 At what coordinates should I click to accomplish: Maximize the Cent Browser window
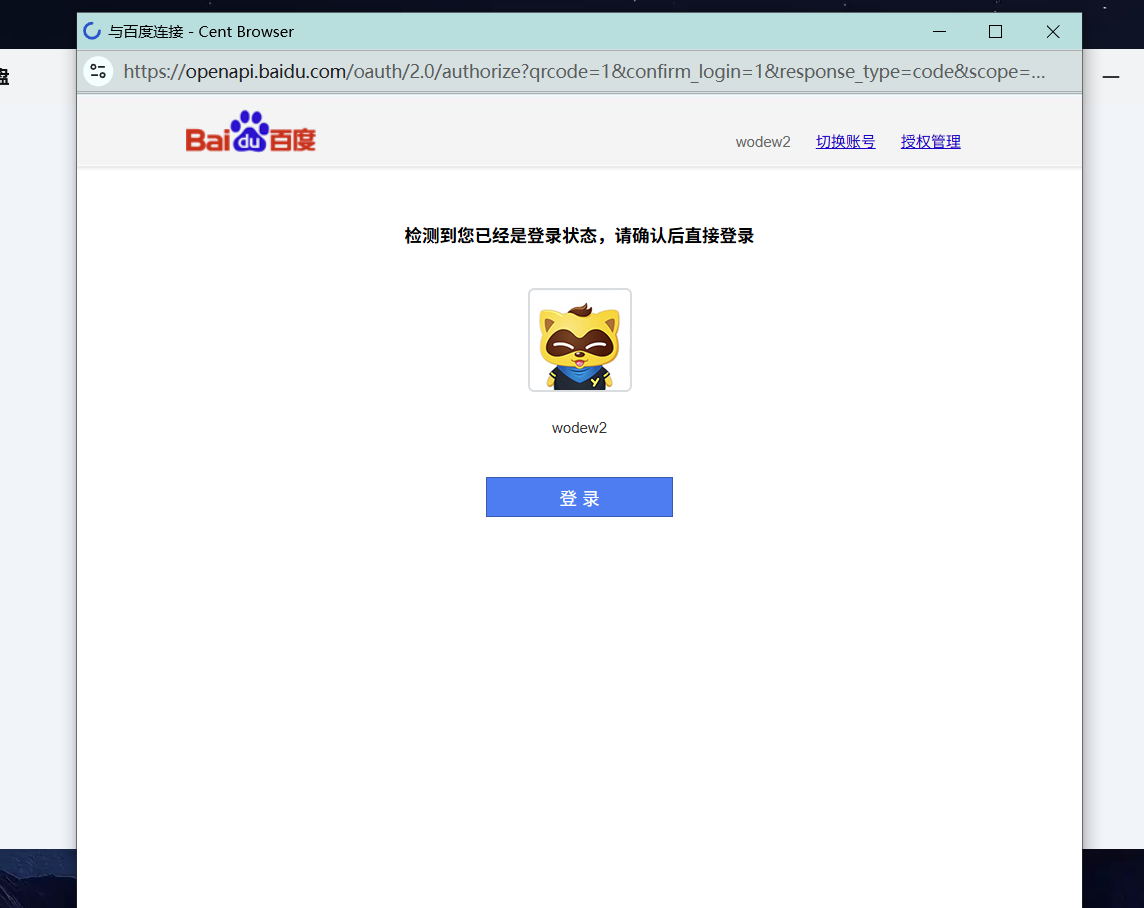point(995,31)
